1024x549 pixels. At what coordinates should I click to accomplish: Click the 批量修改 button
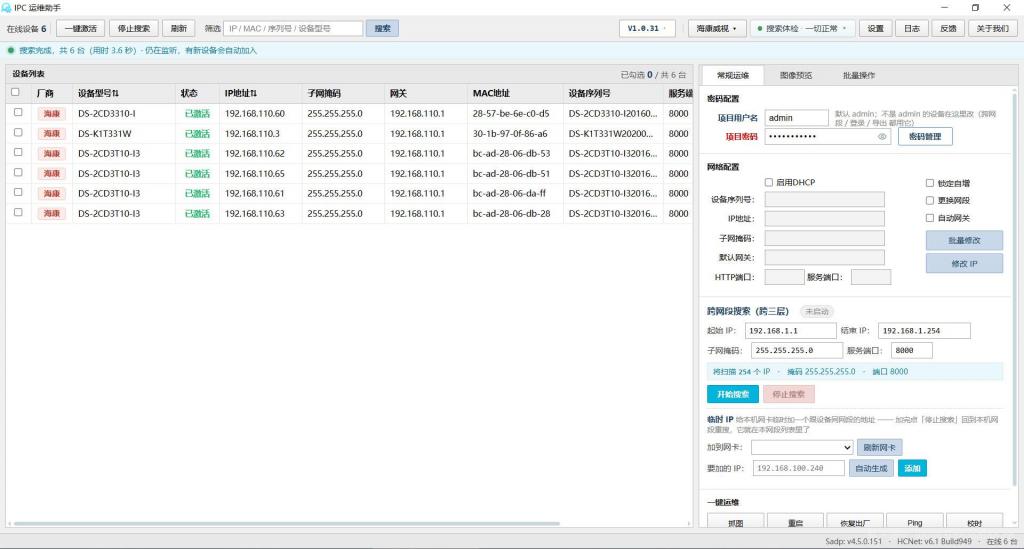964,240
